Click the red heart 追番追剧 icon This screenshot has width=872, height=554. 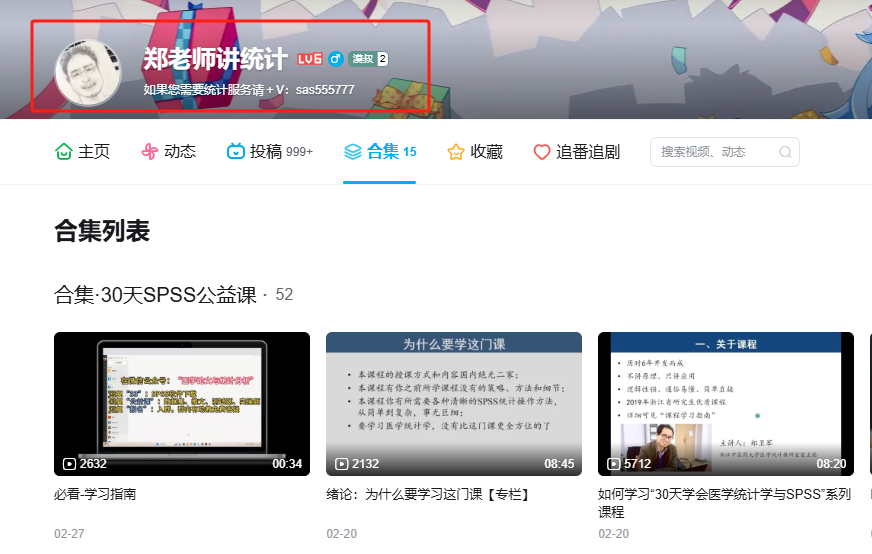(542, 152)
